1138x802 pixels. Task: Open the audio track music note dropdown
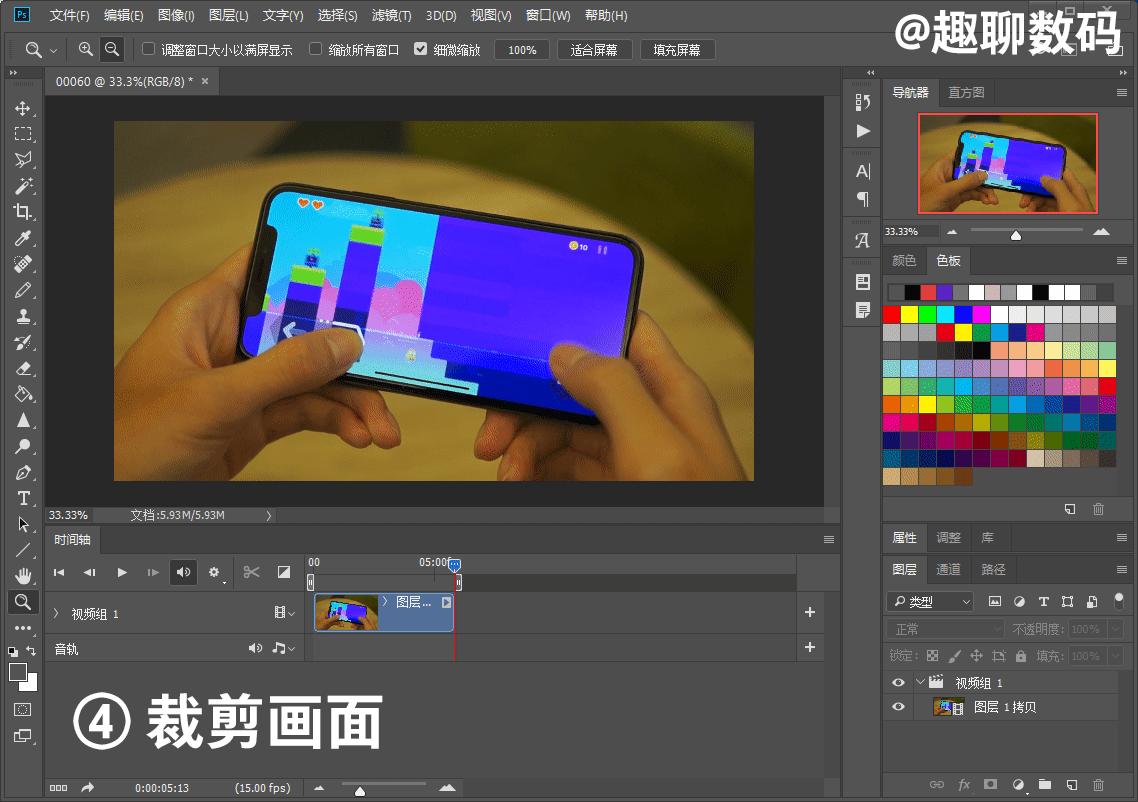click(283, 648)
